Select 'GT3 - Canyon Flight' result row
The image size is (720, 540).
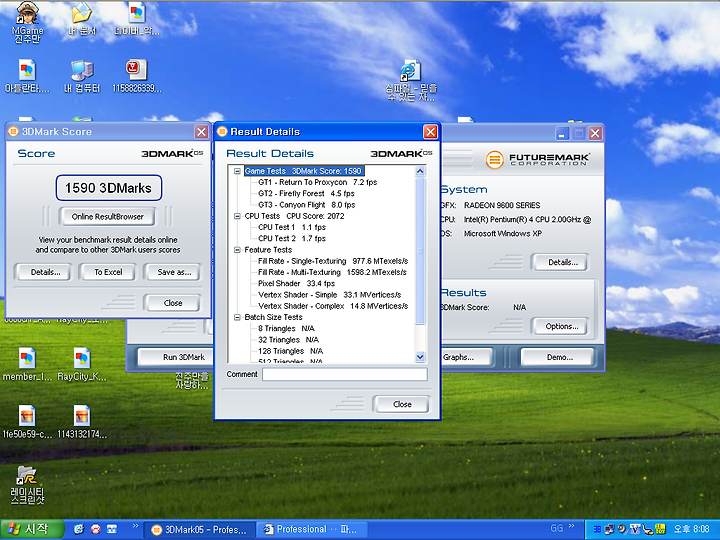pos(307,205)
